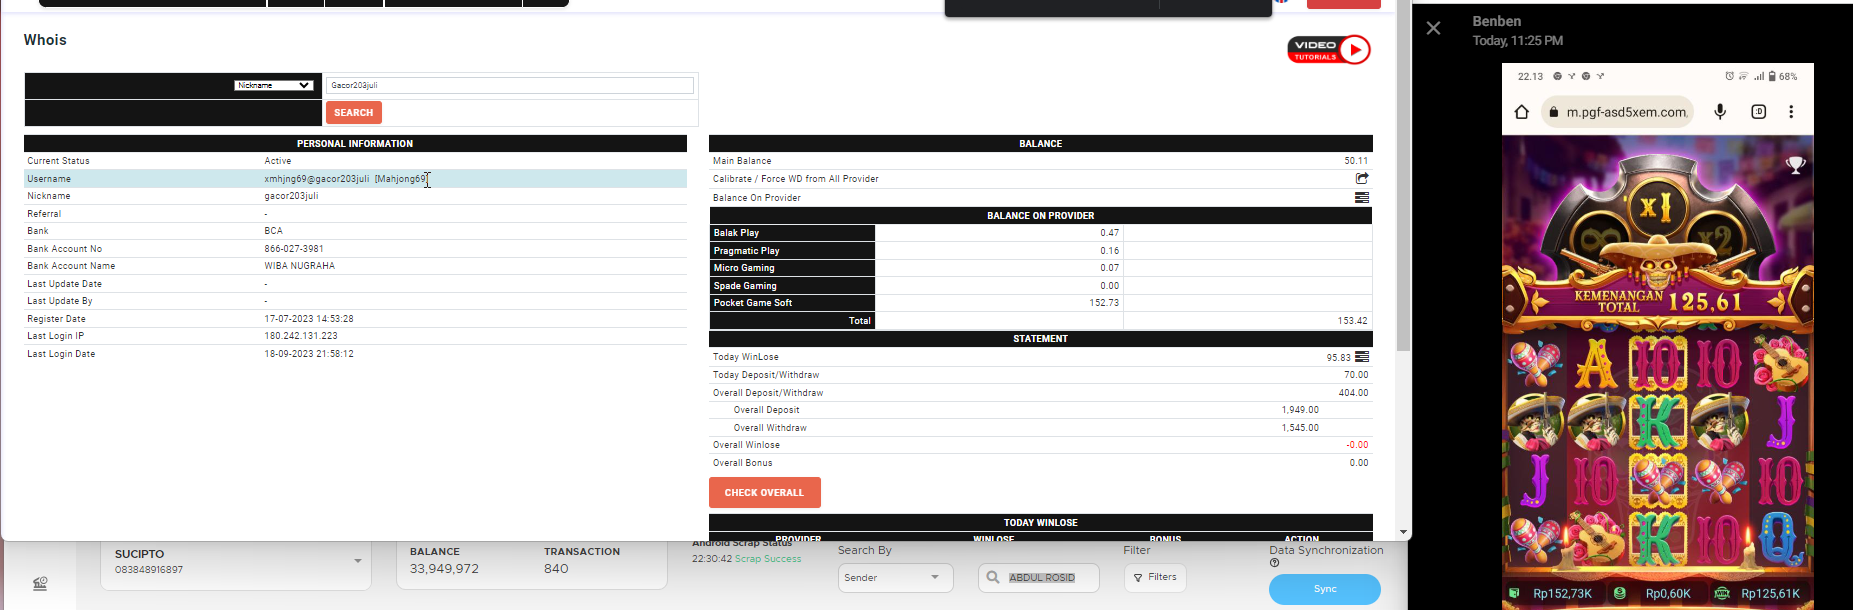Click the magnifier icon in ABDUL ROSID search box
Viewport: 1853px width, 610px height.
[x=993, y=577]
